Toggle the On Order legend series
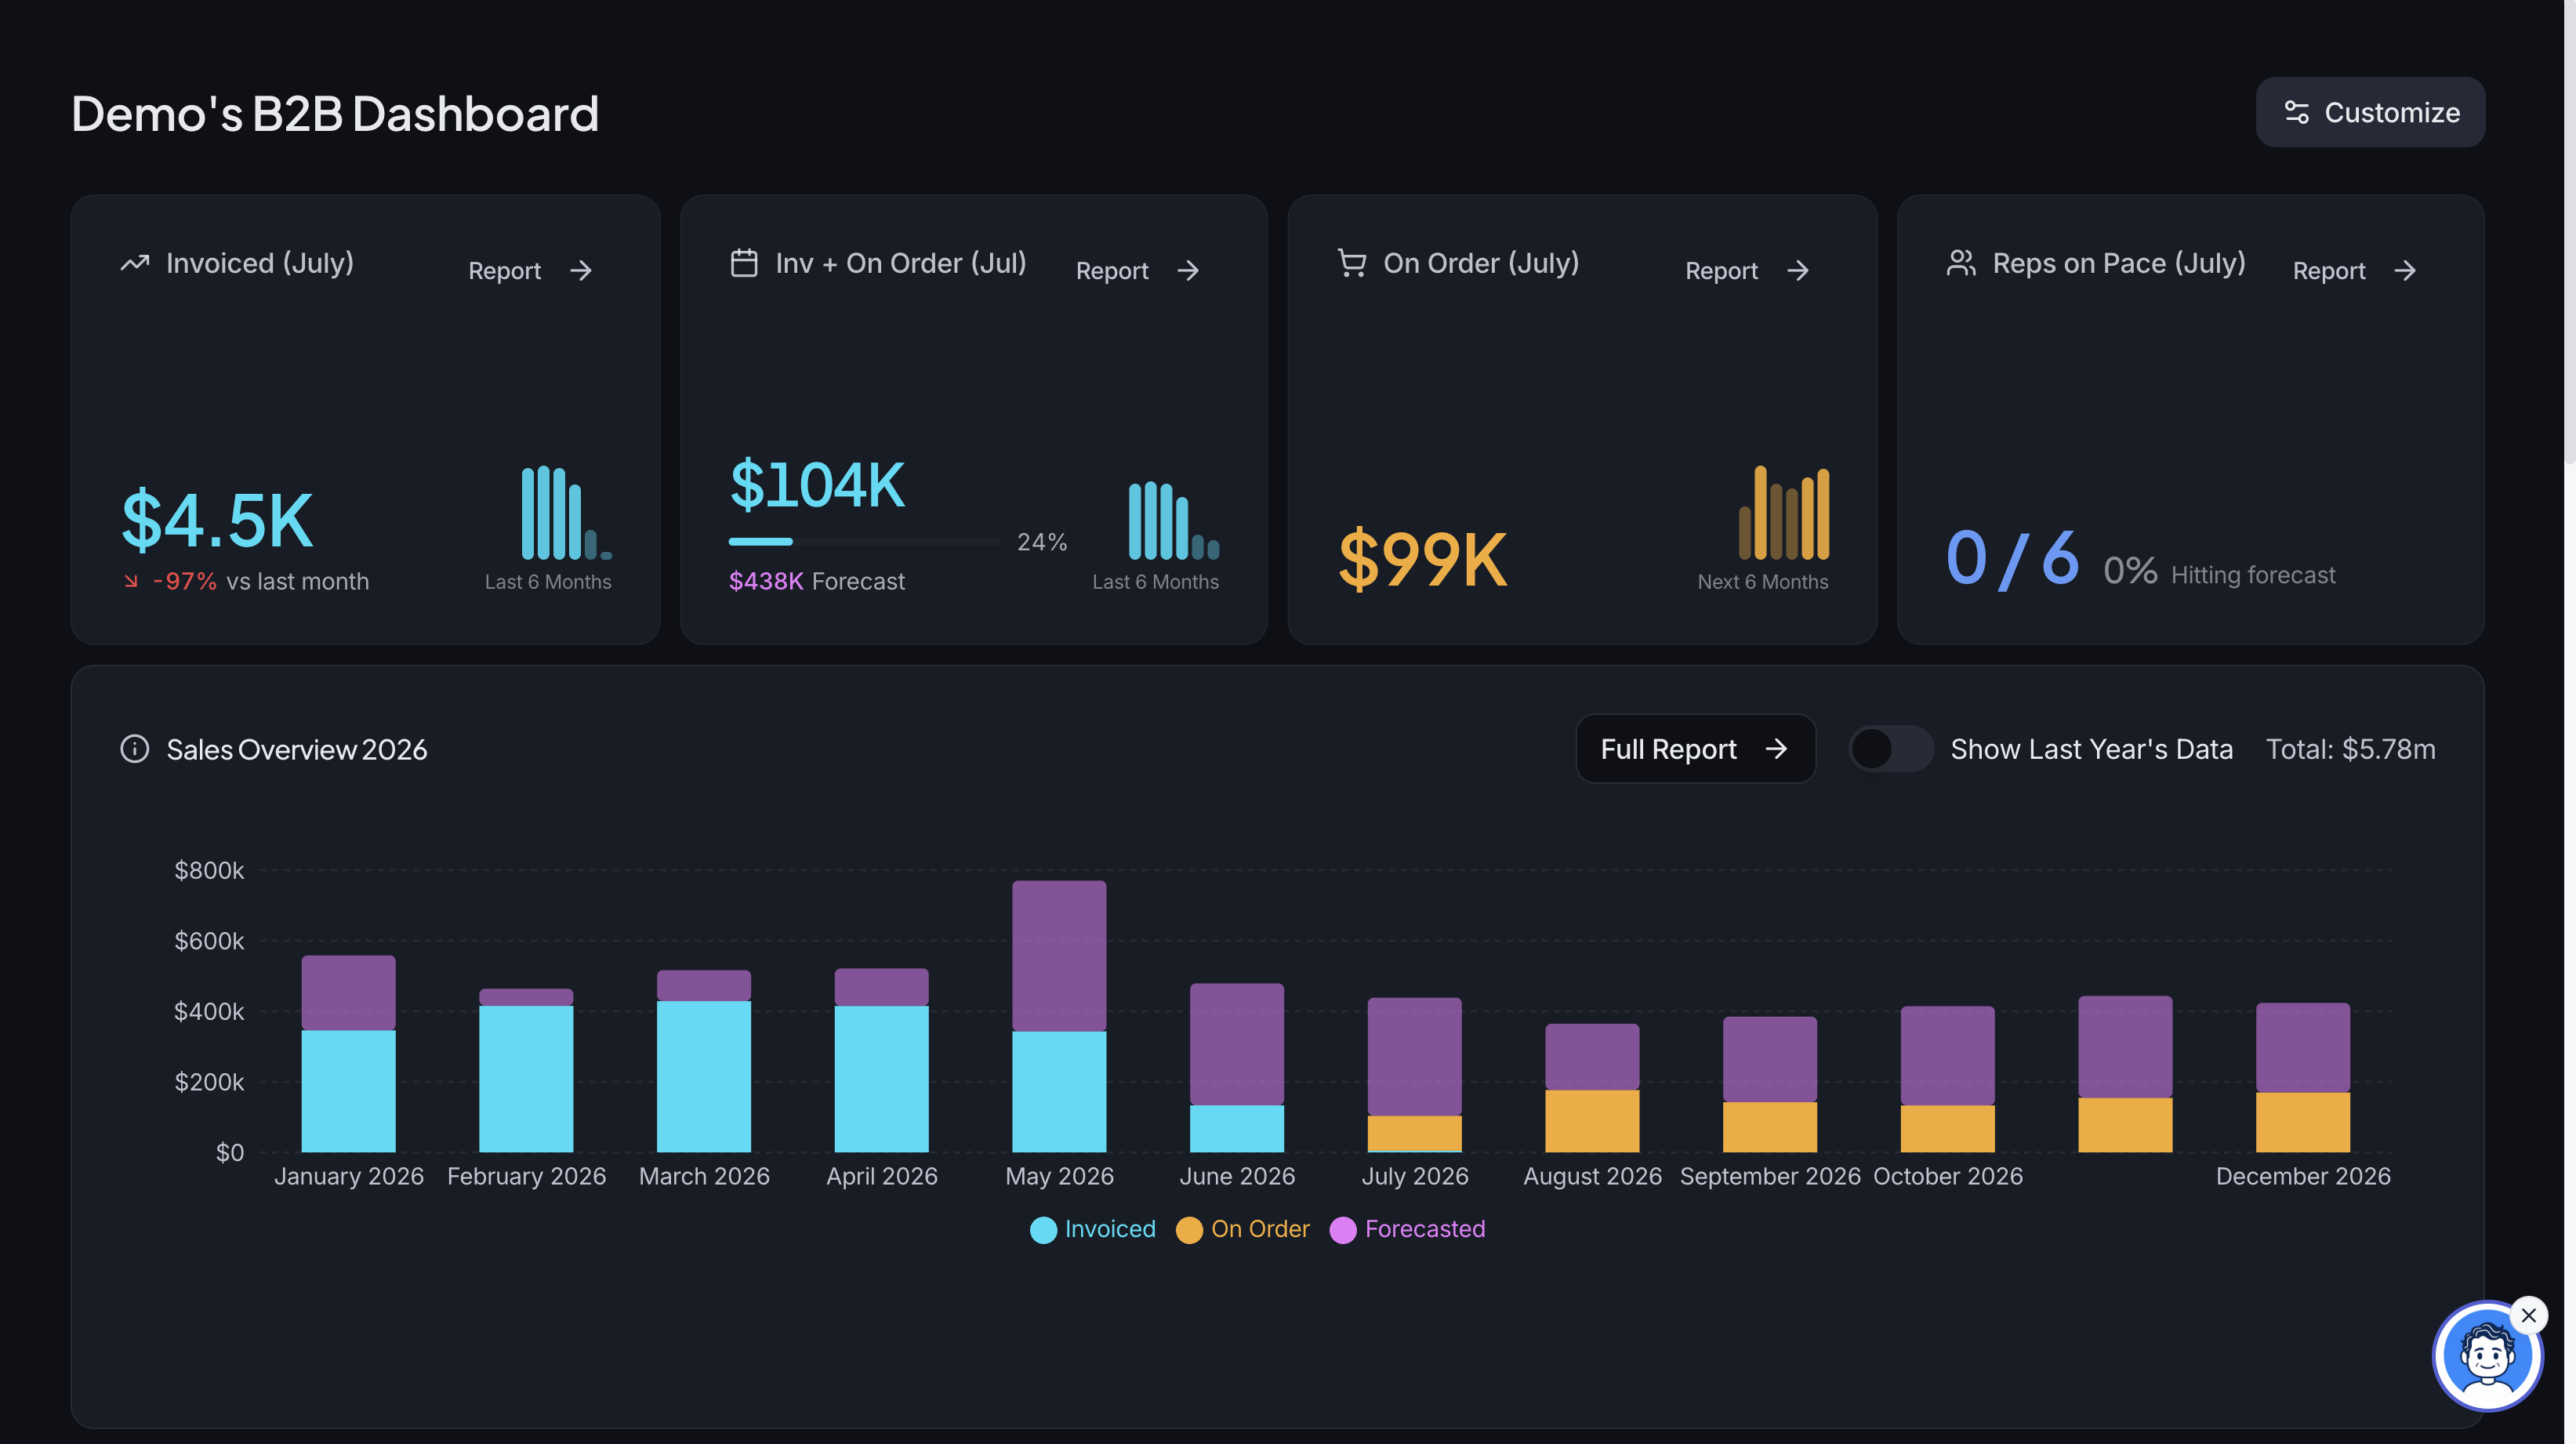This screenshot has height=1444, width=2576. [x=1242, y=1229]
